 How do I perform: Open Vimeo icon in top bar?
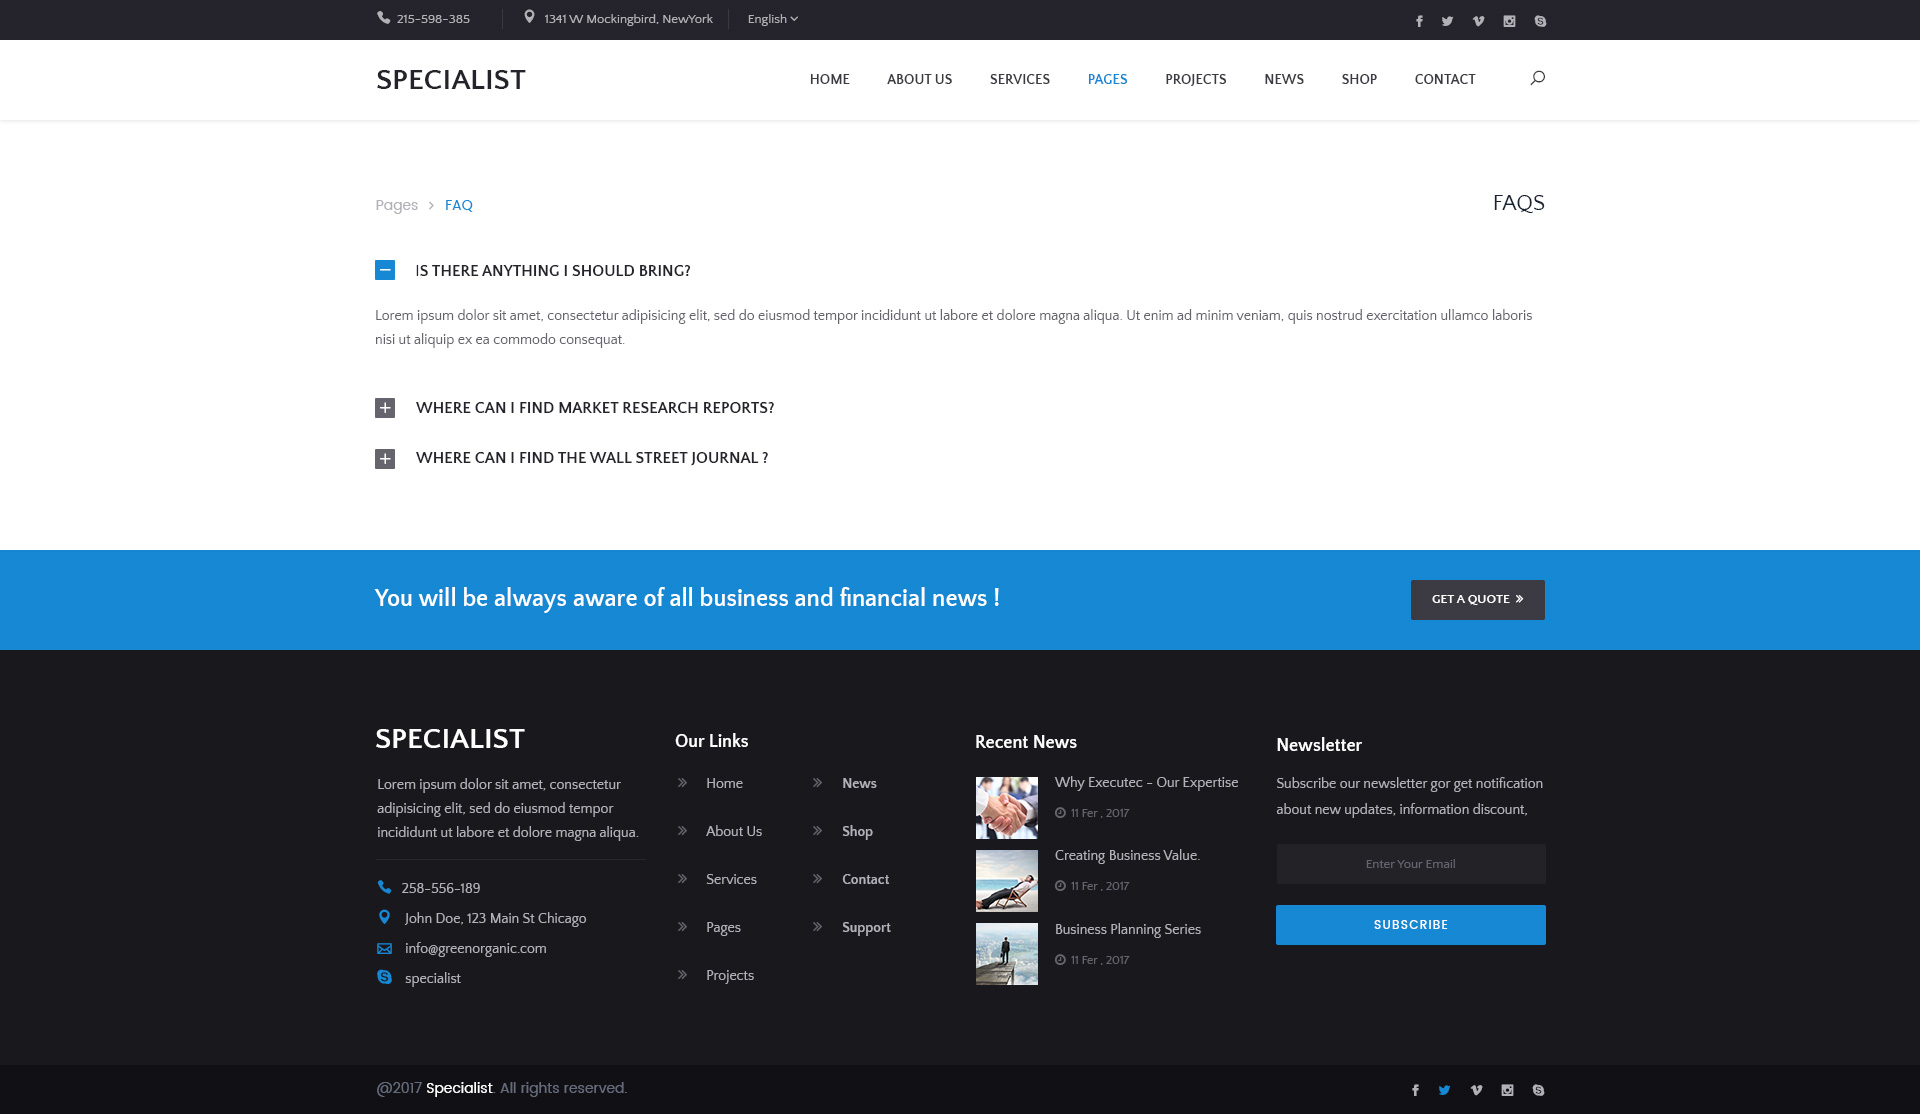pyautogui.click(x=1478, y=21)
